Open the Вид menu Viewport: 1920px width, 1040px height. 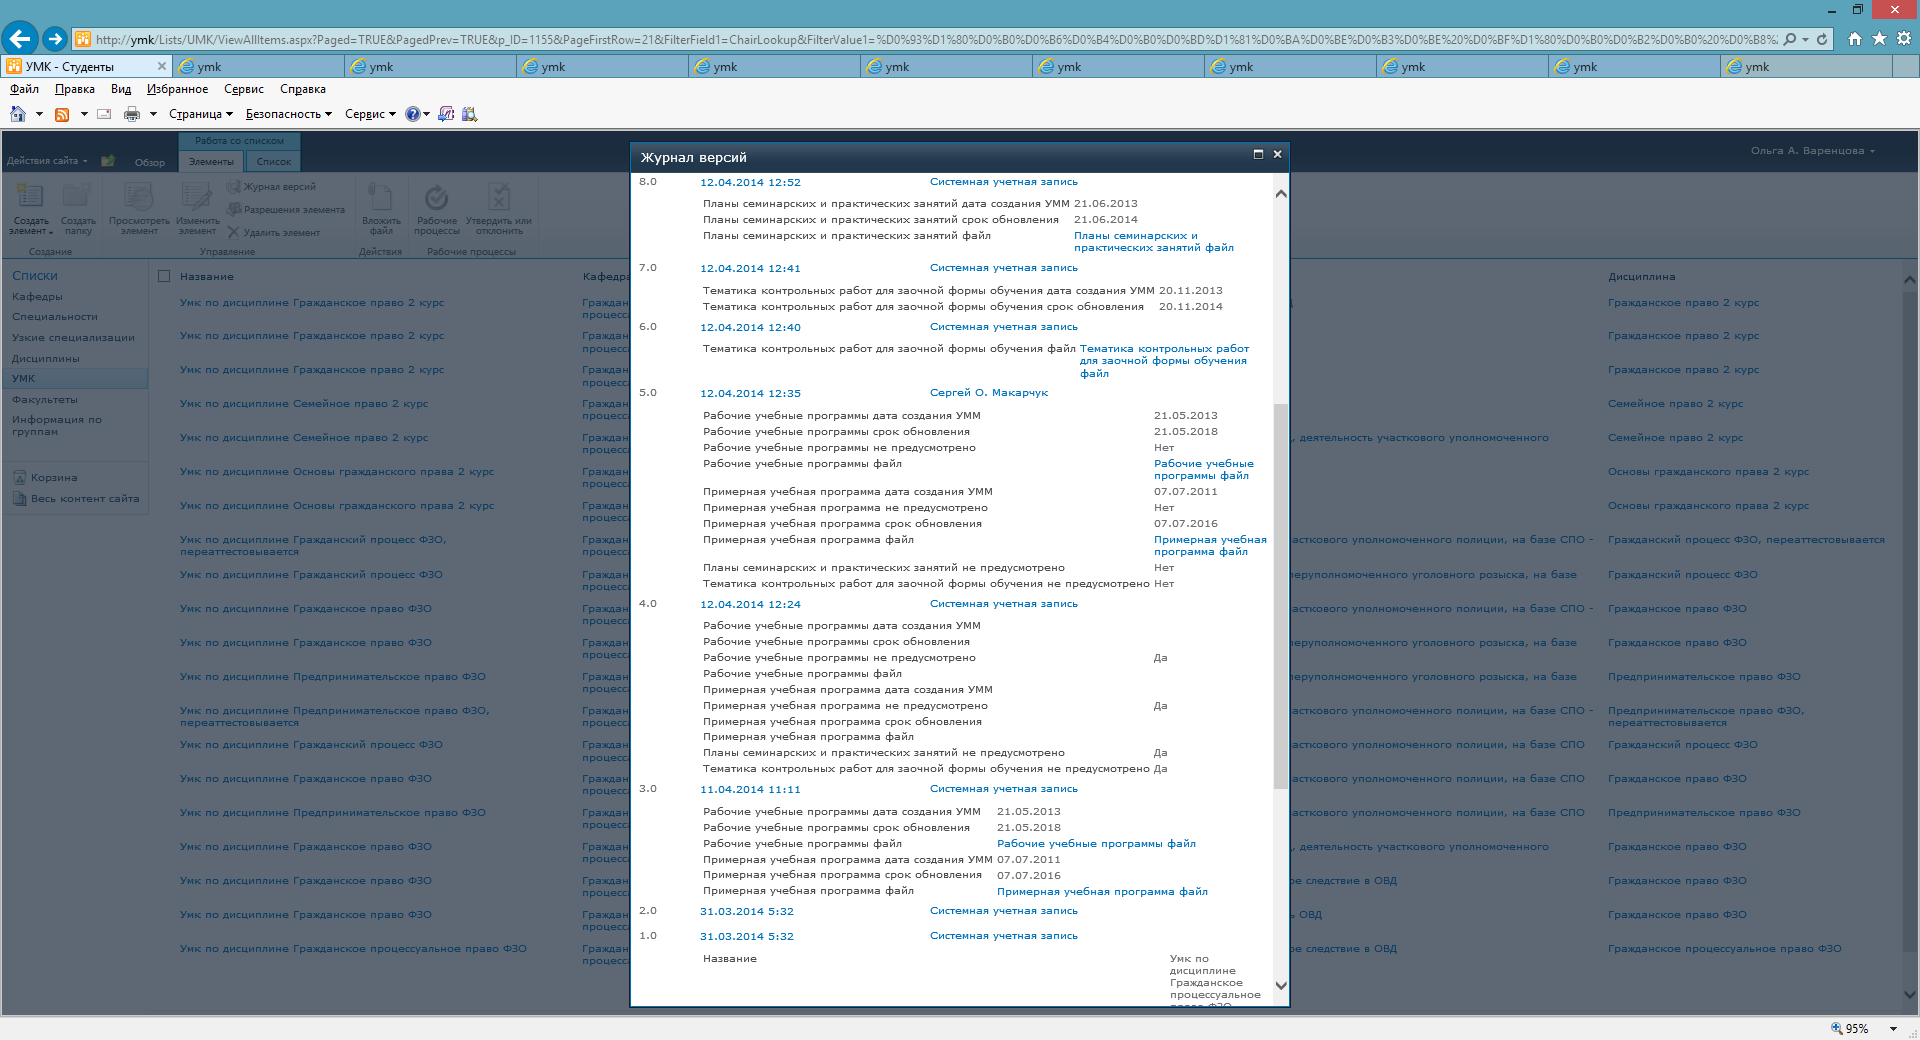[x=121, y=89]
